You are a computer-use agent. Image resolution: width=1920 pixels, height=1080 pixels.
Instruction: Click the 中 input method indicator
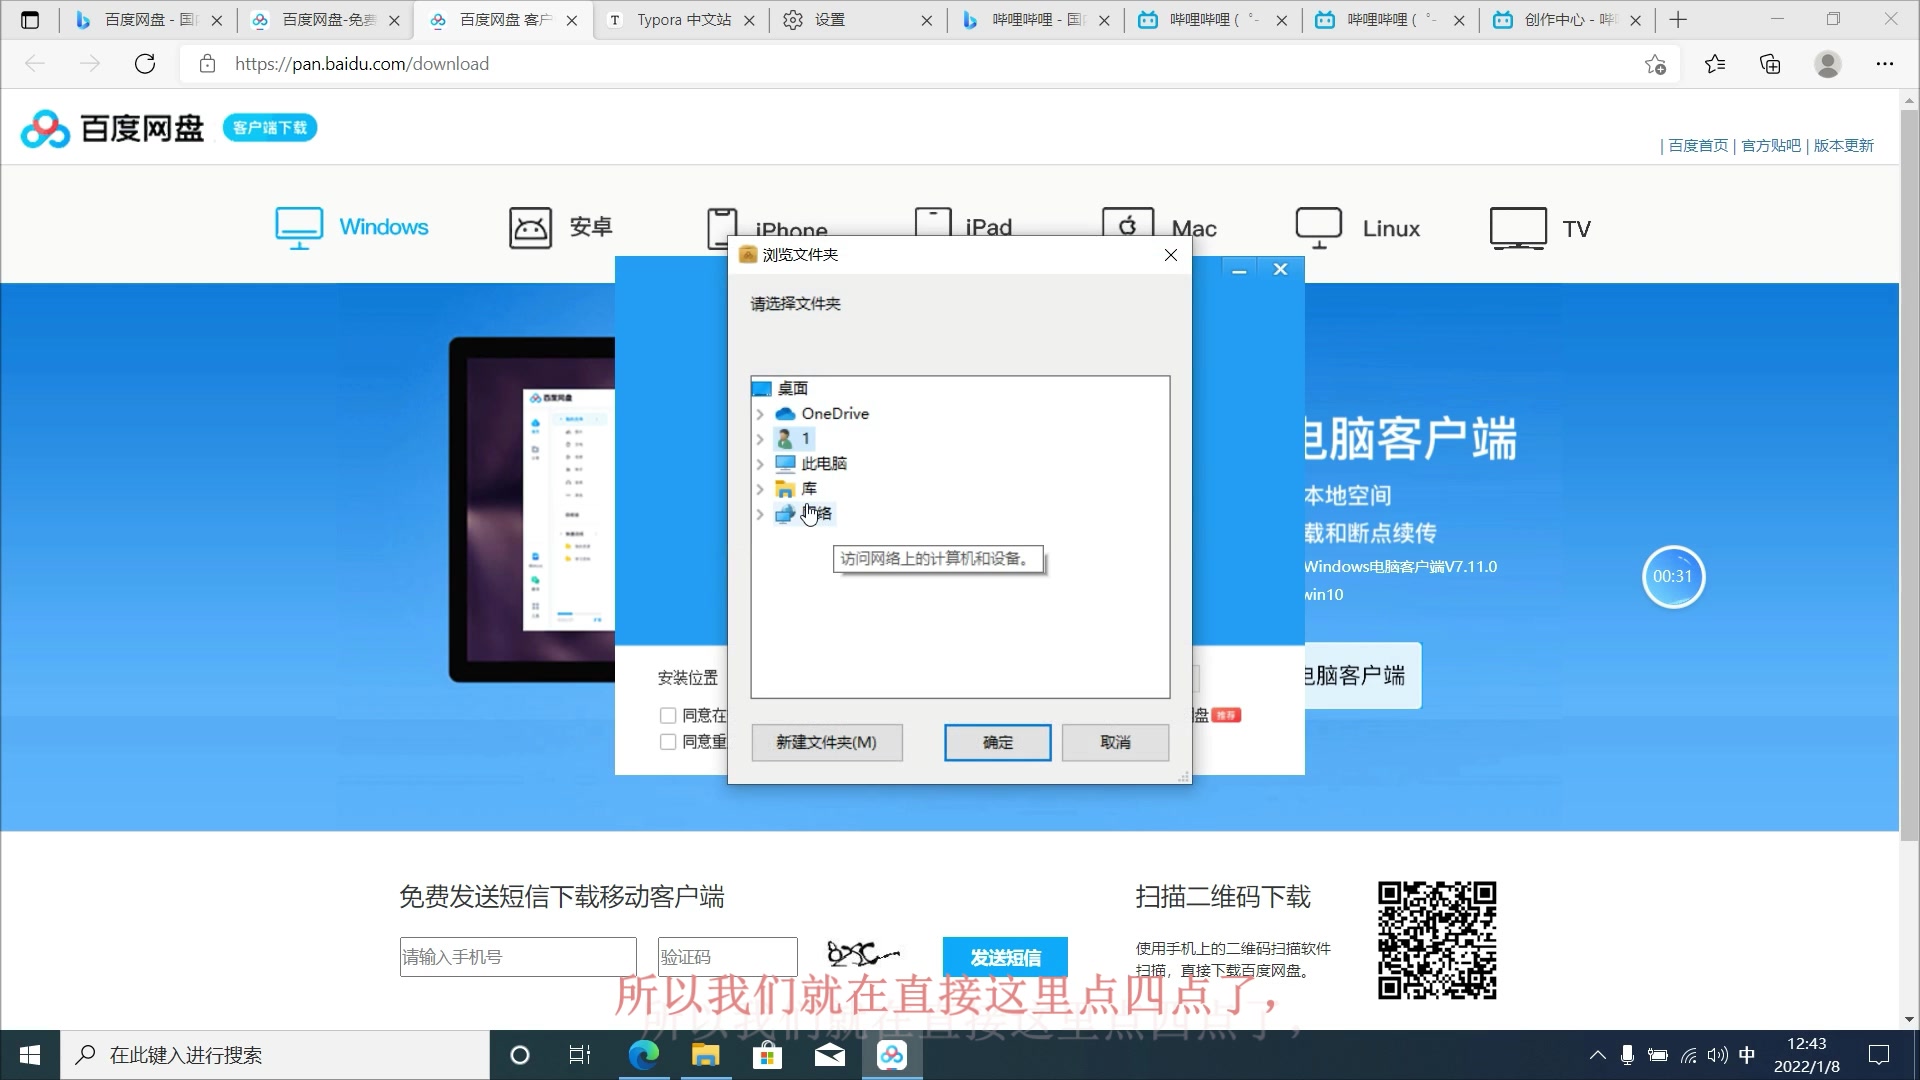[1747, 1055]
